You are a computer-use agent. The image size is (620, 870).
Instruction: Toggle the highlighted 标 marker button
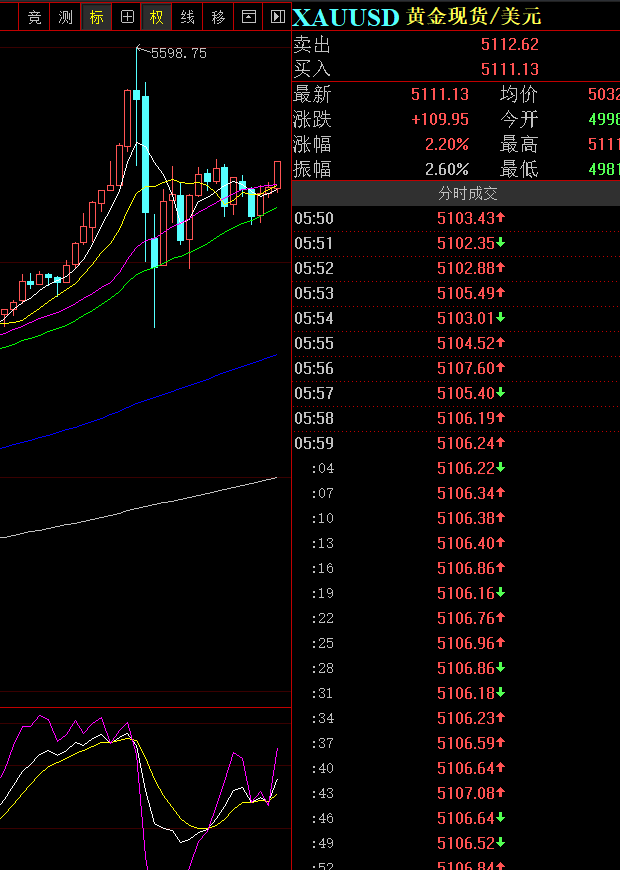(x=96, y=17)
